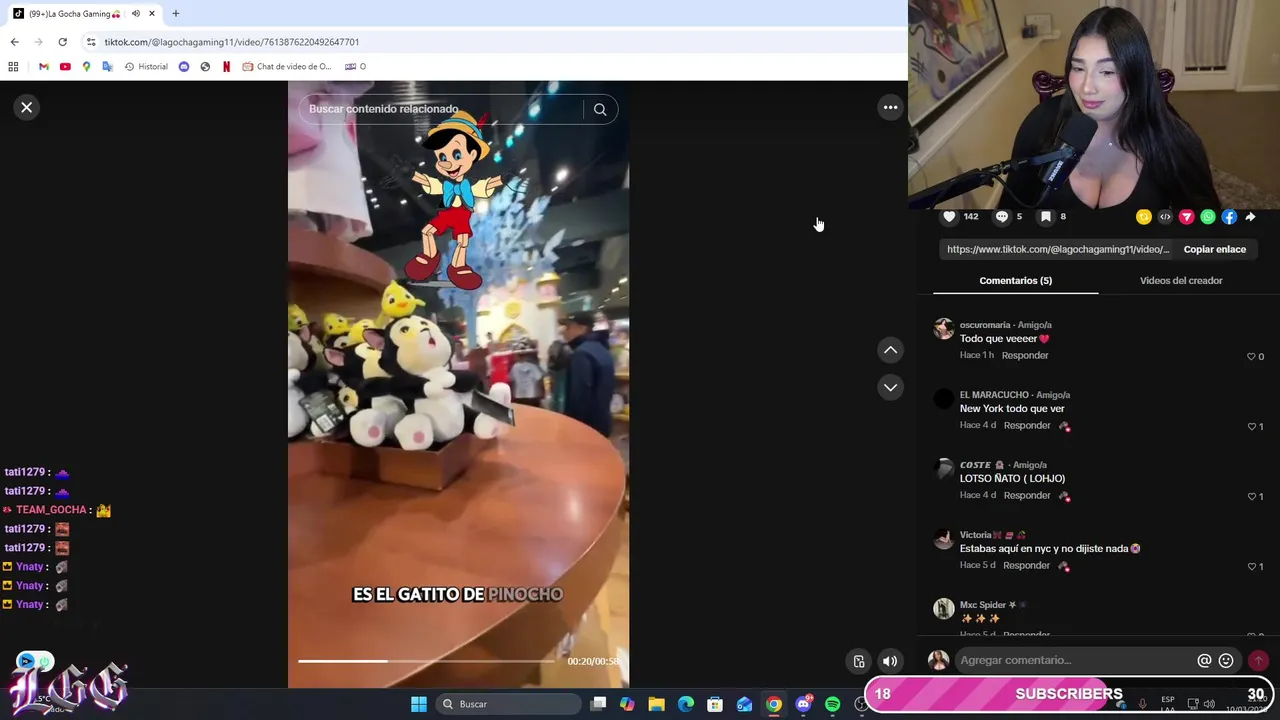
Task: Open the Gmail bookmark
Action: click(43, 66)
